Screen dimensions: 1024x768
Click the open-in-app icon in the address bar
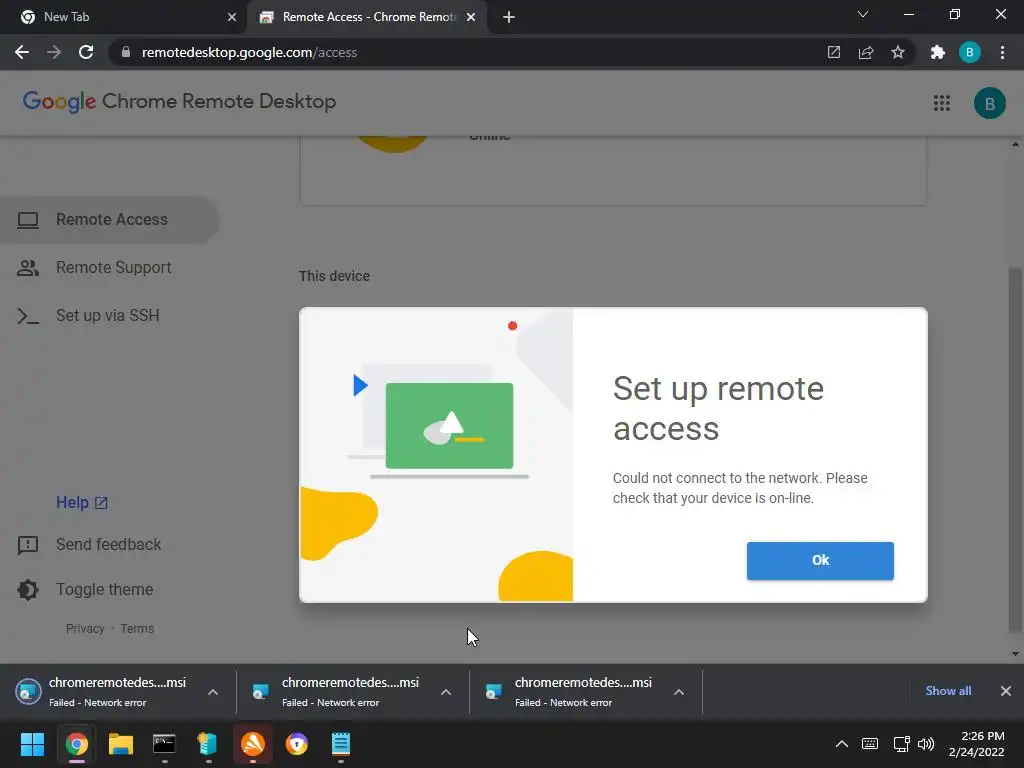point(833,52)
